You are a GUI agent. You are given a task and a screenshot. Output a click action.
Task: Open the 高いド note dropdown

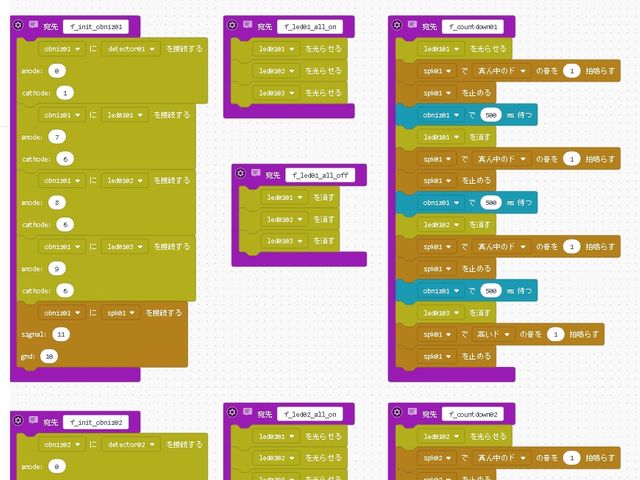(x=494, y=334)
